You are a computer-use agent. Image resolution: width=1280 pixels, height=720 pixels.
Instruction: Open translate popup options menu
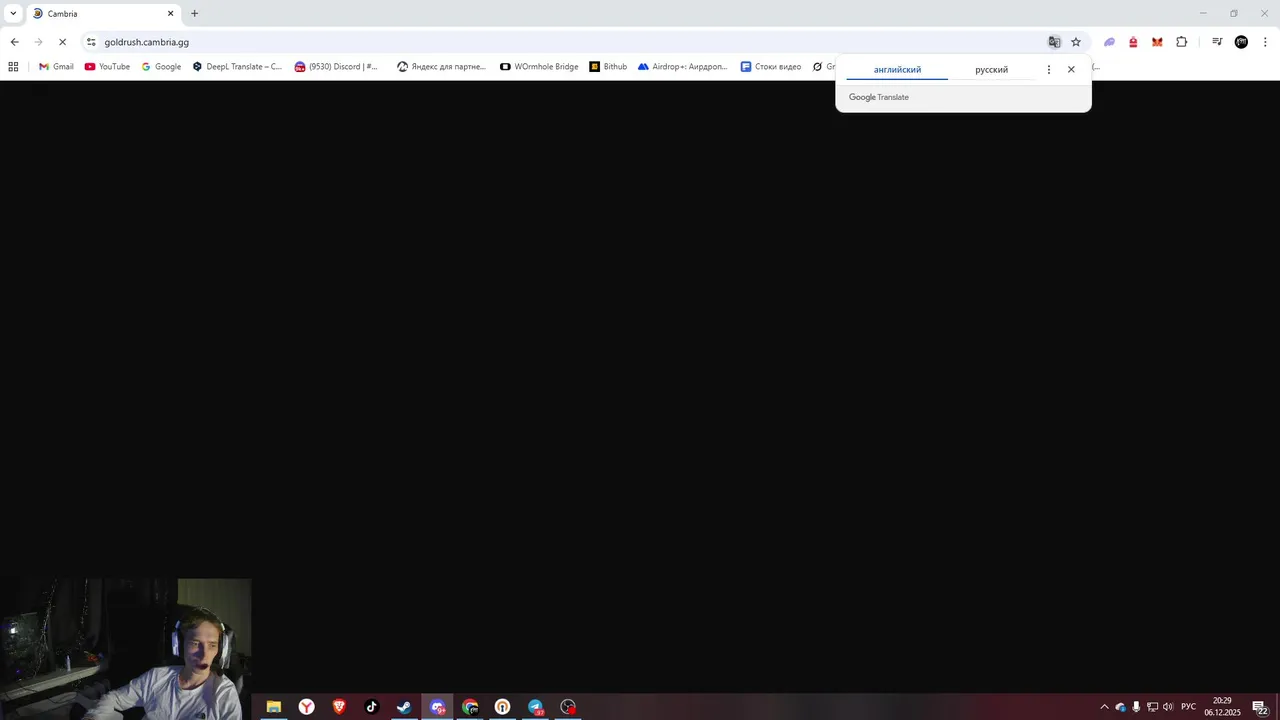point(1048,70)
